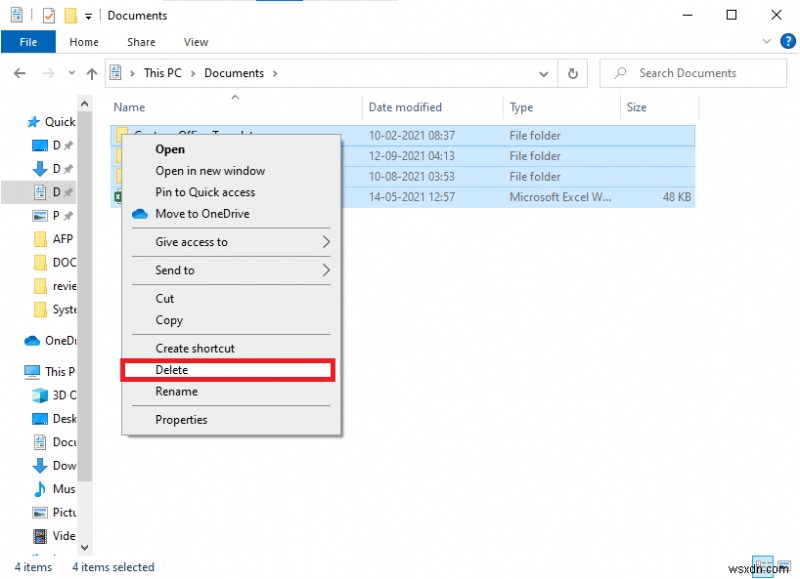Select This PC in the navigation pane

pyautogui.click(x=50, y=371)
